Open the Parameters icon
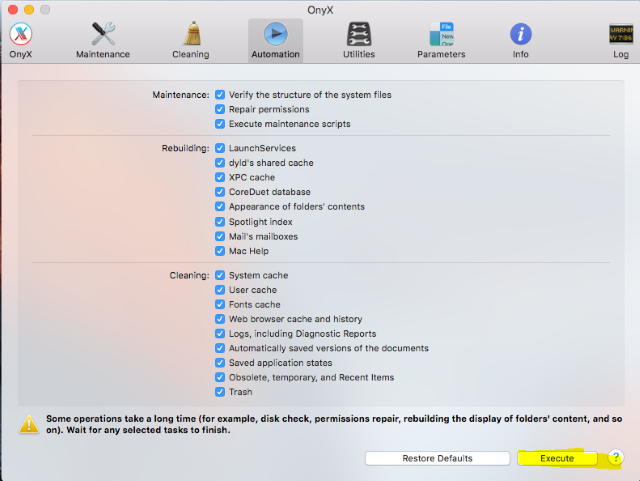 (x=441, y=34)
